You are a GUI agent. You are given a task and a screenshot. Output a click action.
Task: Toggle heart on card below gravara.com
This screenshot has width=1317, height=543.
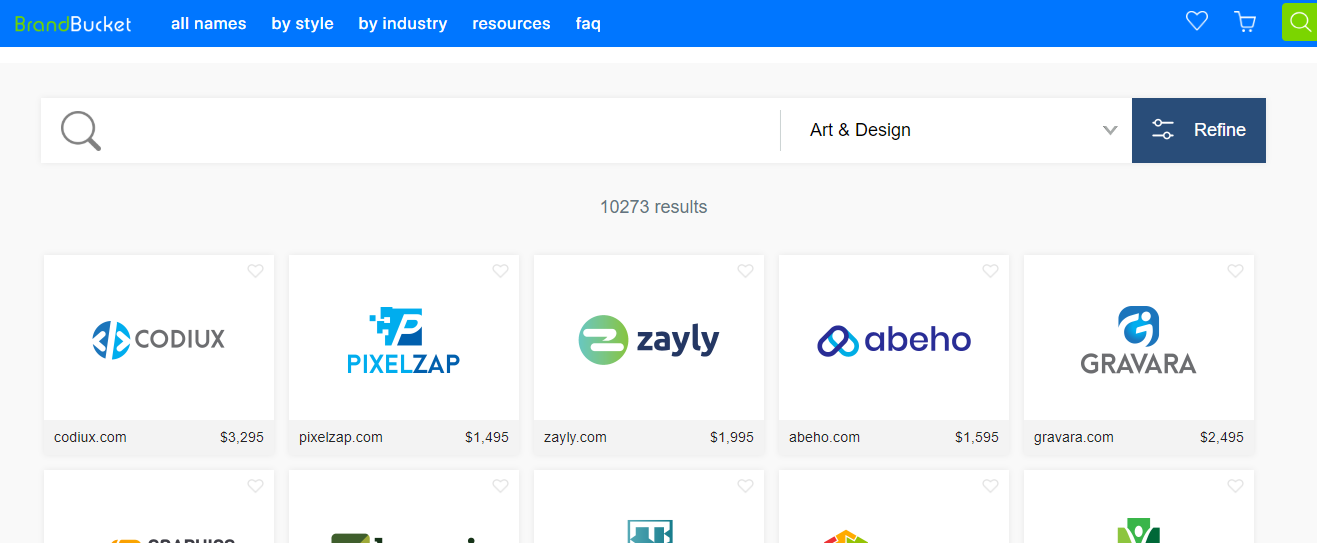click(x=1235, y=486)
